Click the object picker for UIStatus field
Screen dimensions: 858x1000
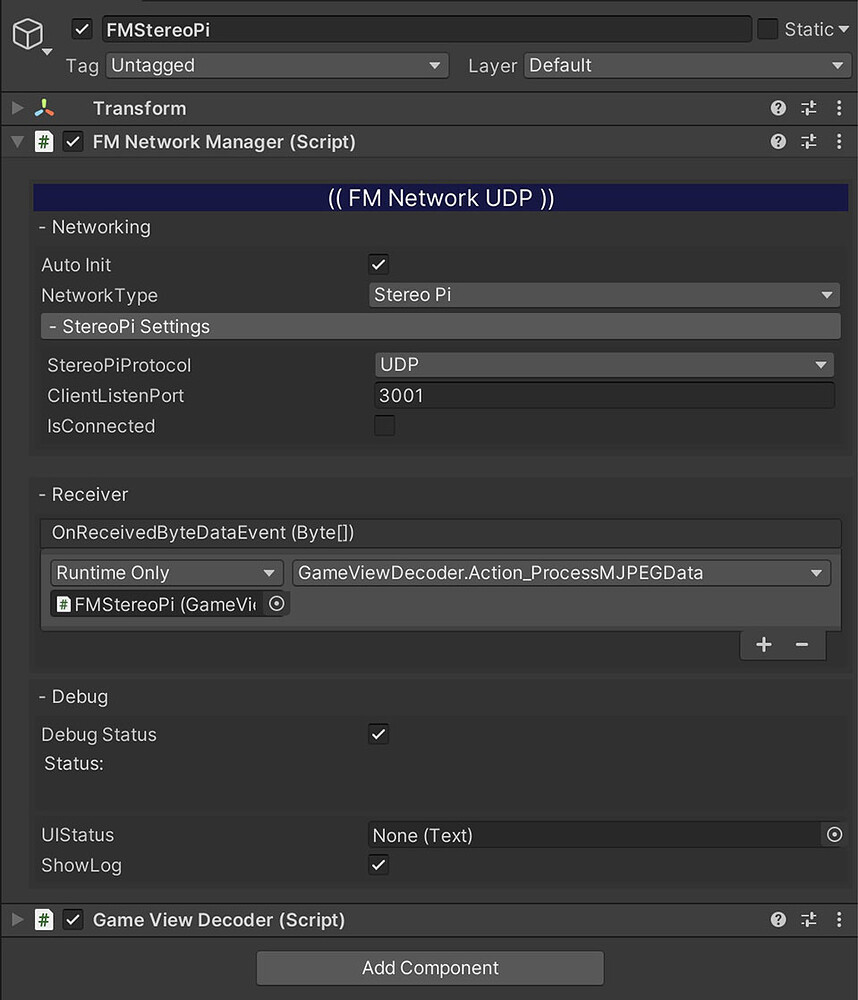pos(834,835)
